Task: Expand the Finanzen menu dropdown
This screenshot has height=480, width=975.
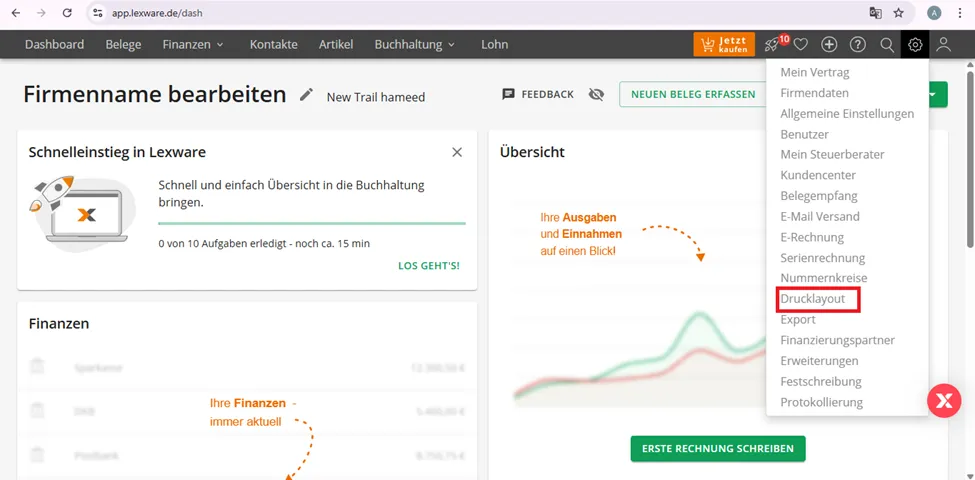Action: click(193, 45)
